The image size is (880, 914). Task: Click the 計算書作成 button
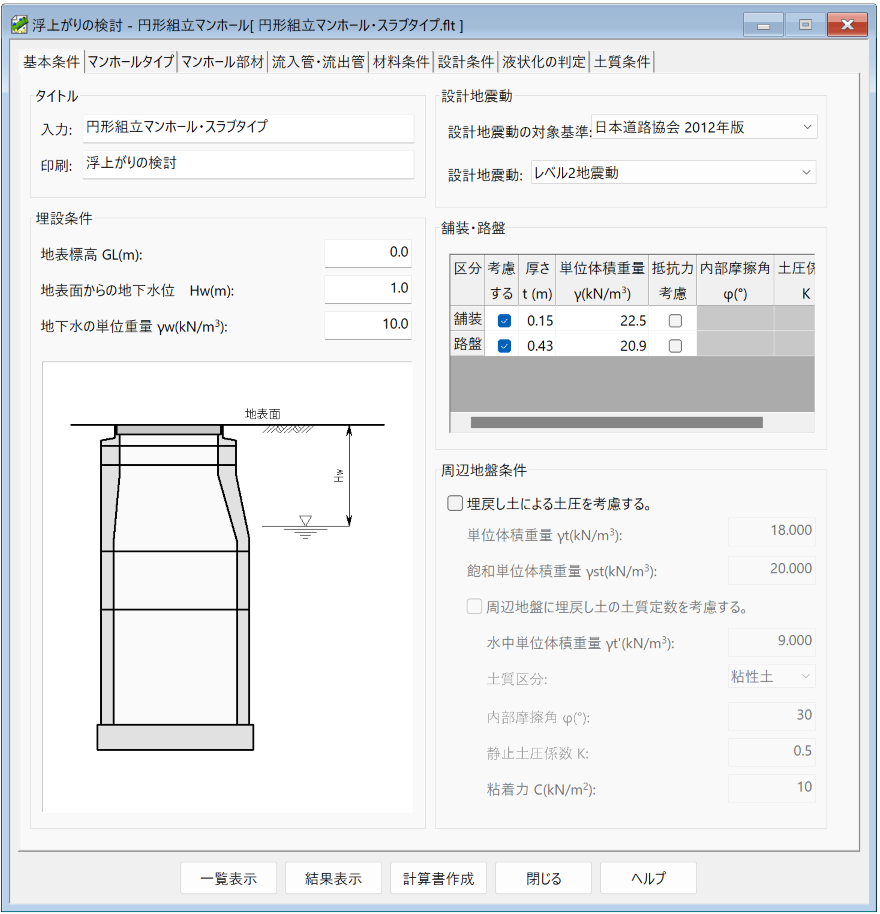tap(438, 878)
